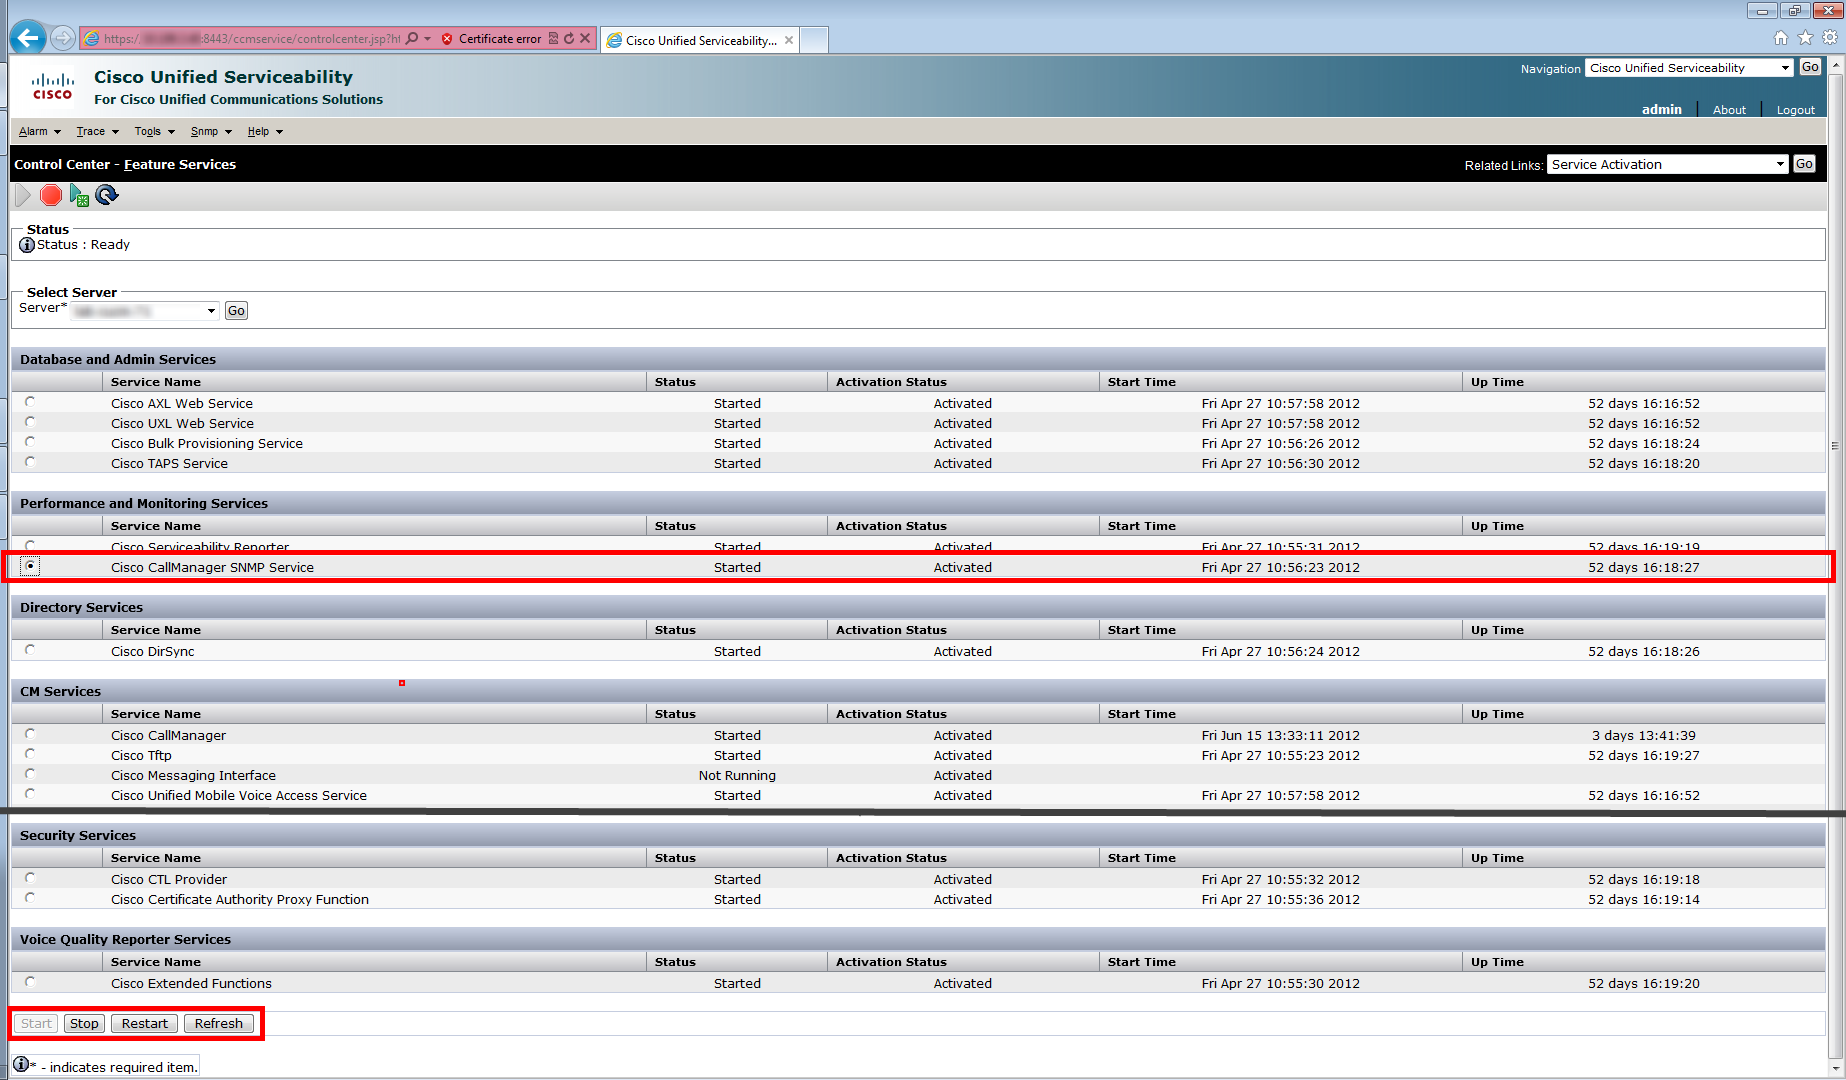Click the gray Start service toolbar icon
Viewport: 1846px width, 1080px height.
point(23,195)
